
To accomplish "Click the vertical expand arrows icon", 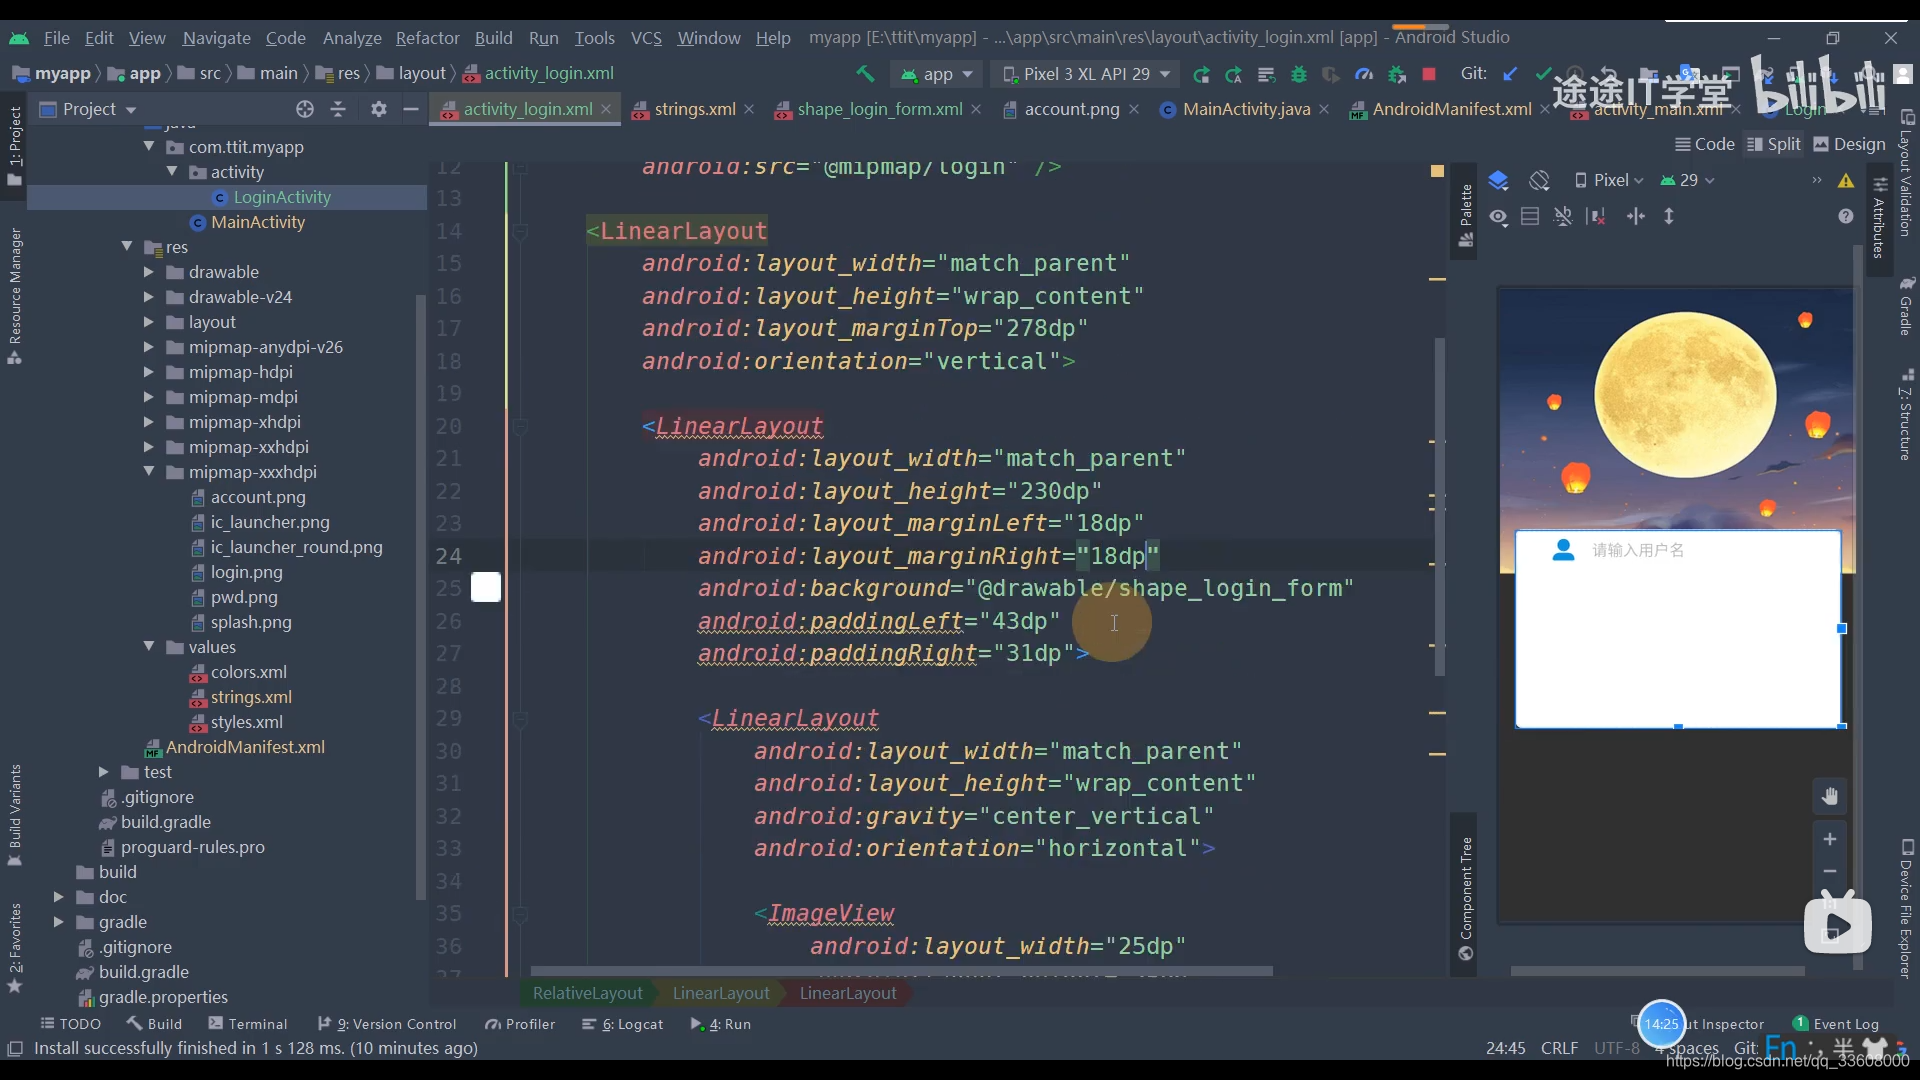I will click(x=1669, y=217).
